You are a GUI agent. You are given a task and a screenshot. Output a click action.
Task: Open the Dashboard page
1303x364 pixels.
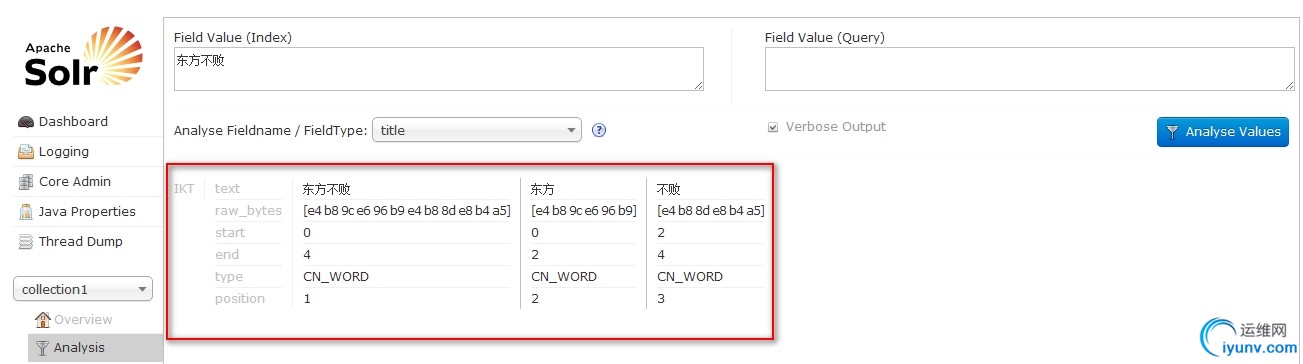(x=73, y=122)
